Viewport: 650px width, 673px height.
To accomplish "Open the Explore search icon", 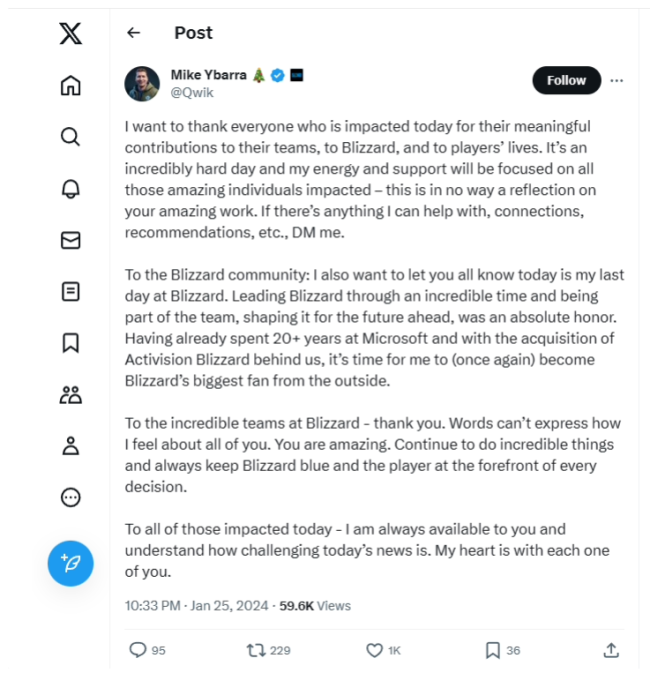I will click(70, 137).
